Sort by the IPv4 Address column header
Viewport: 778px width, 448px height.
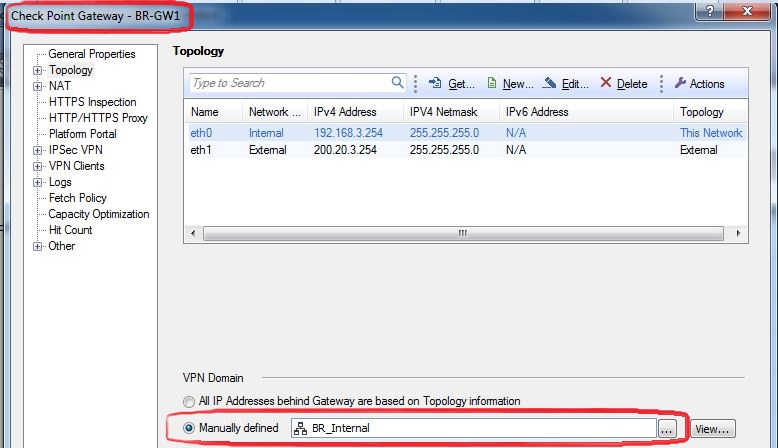355,112
